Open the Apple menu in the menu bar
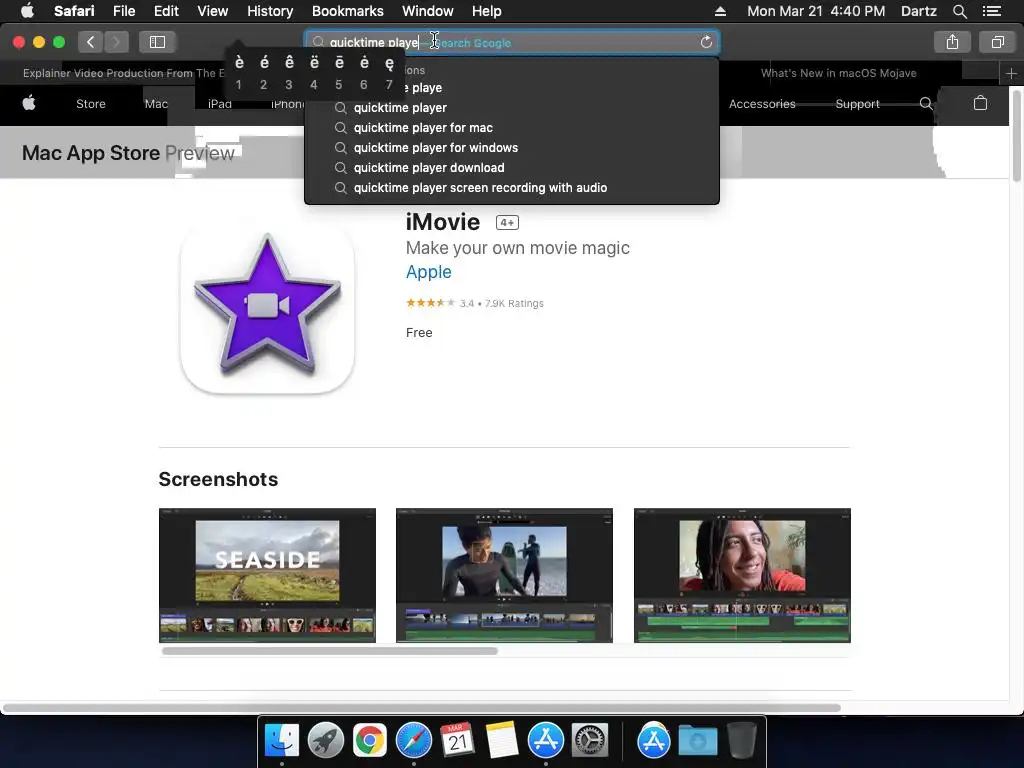Screen dimensions: 1024x768 (27, 11)
